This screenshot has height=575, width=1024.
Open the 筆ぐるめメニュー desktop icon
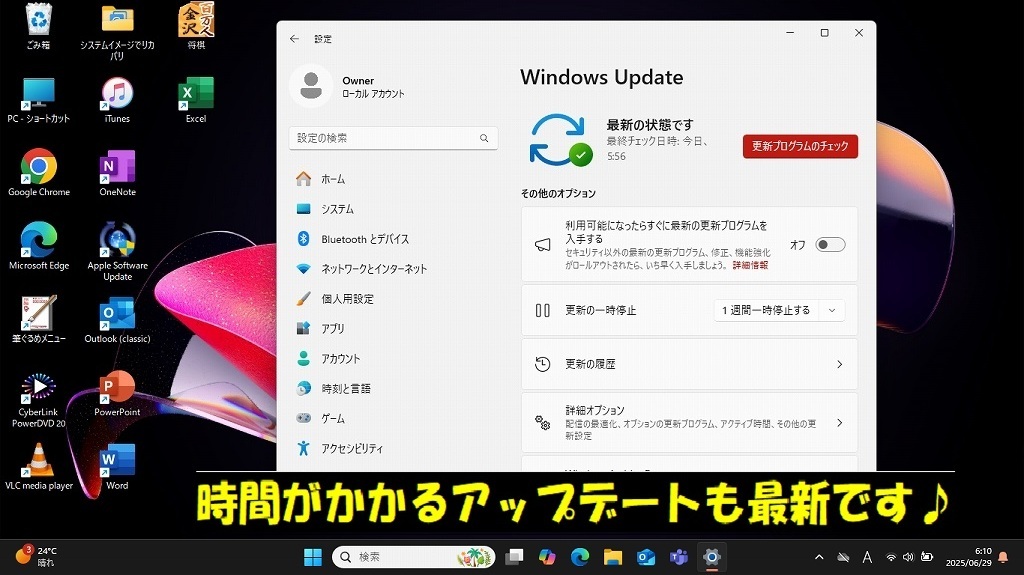(x=39, y=320)
